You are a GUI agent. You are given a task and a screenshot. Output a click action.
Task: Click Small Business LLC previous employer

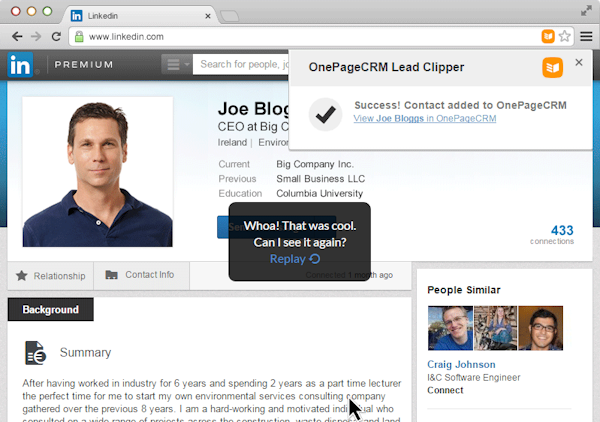tap(321, 179)
